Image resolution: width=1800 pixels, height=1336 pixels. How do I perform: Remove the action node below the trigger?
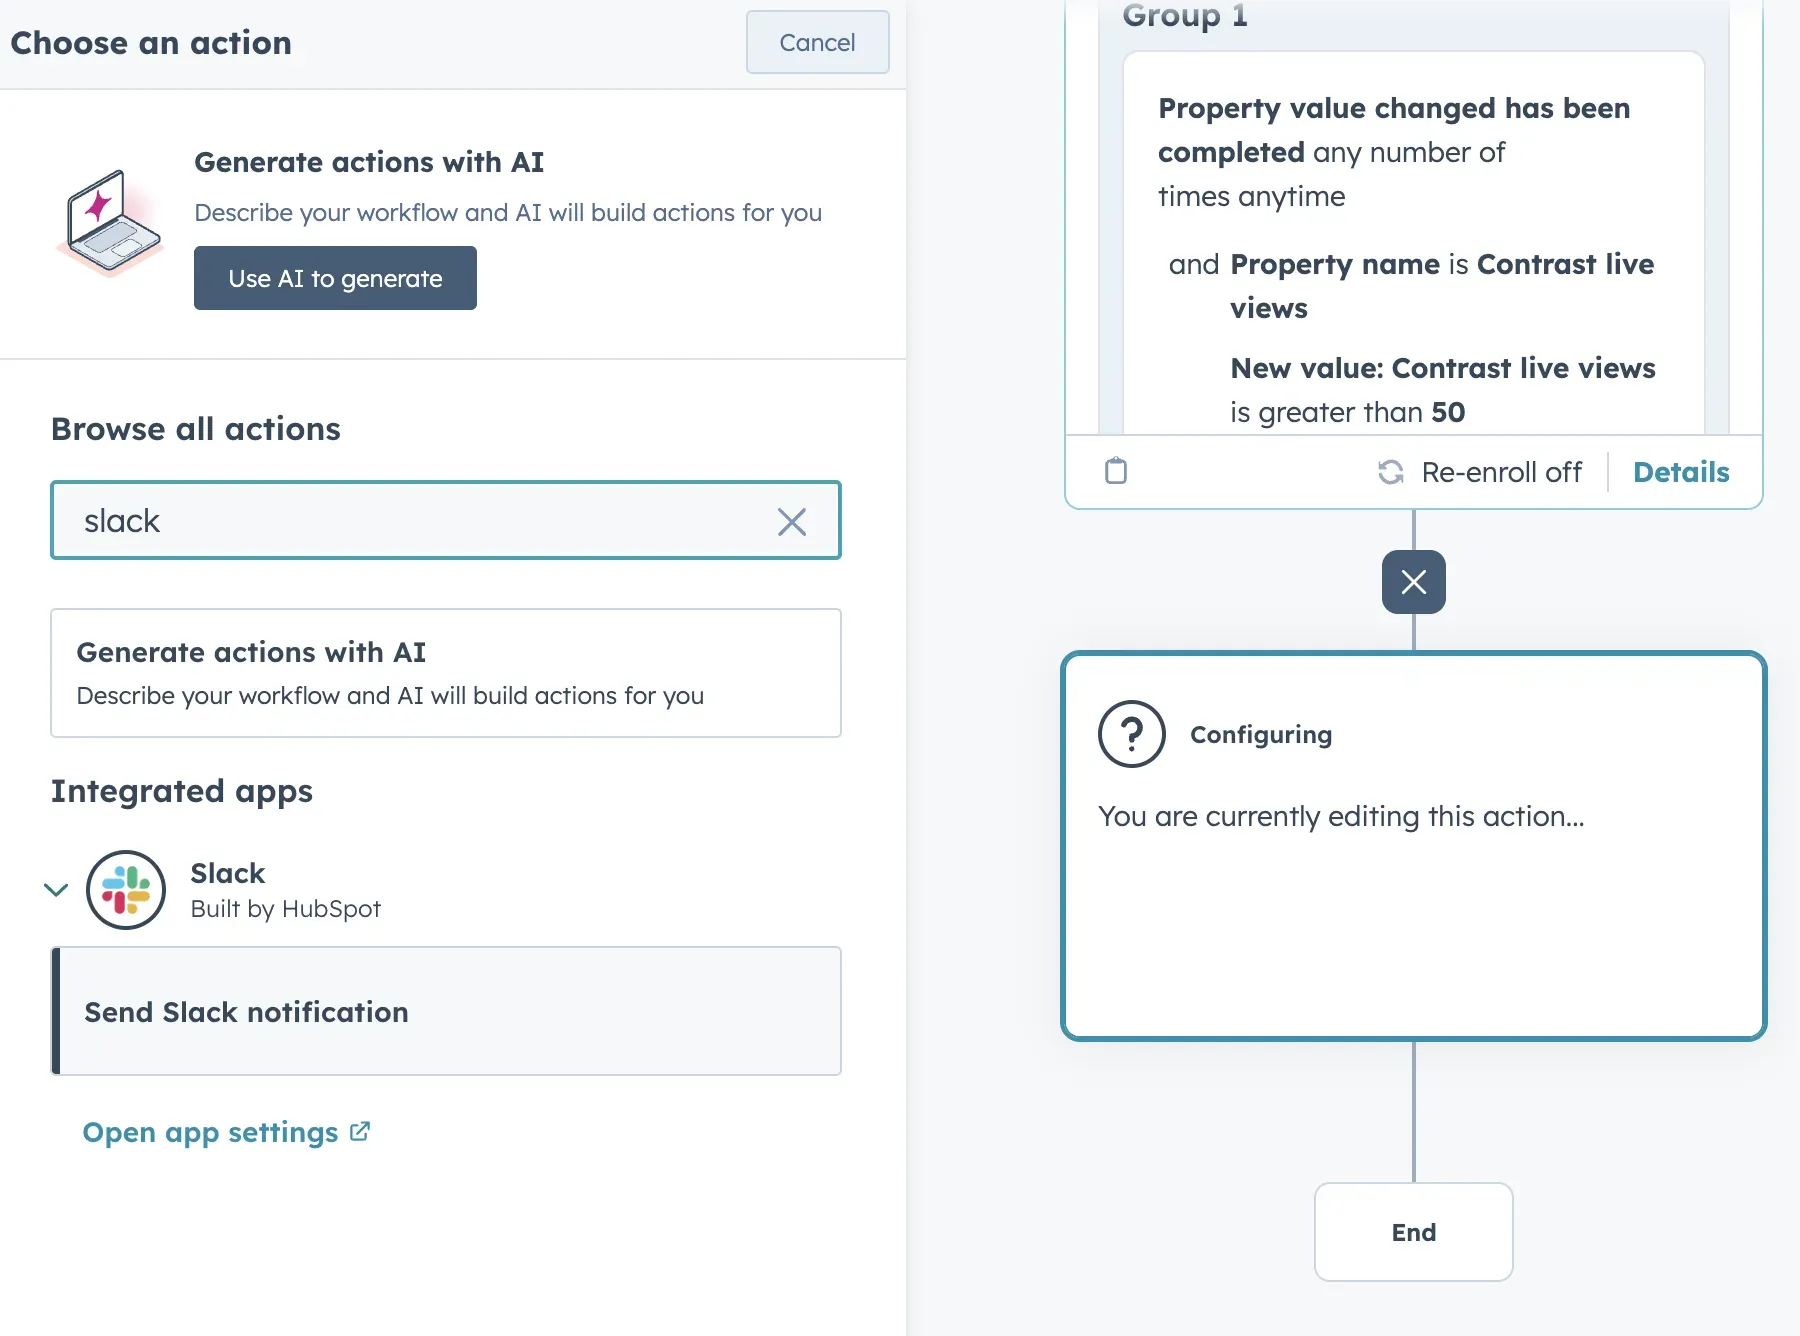click(x=1413, y=581)
